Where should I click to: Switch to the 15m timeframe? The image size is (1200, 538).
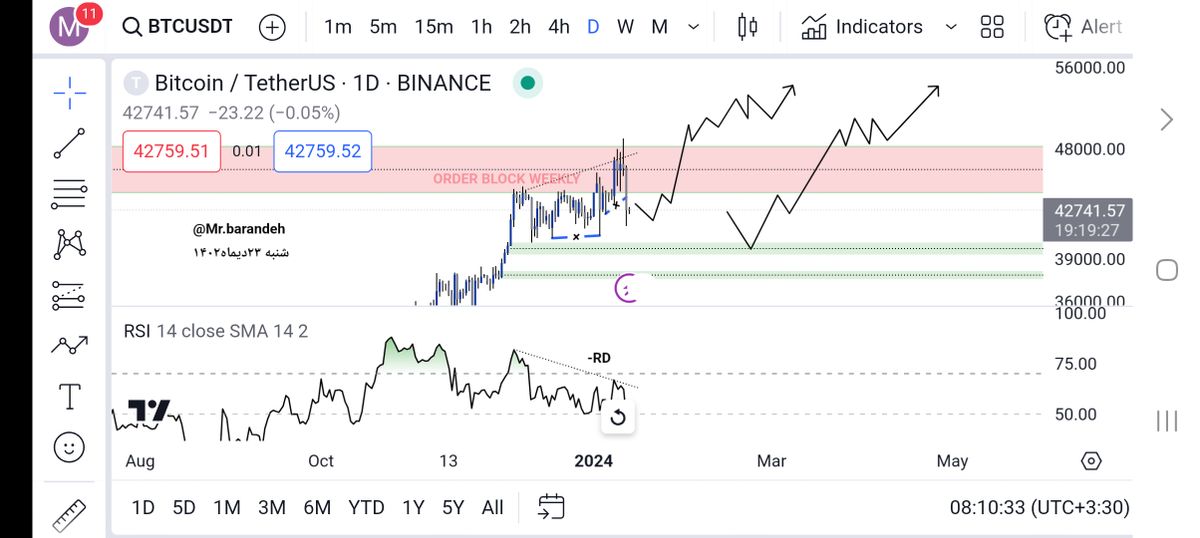(x=433, y=27)
